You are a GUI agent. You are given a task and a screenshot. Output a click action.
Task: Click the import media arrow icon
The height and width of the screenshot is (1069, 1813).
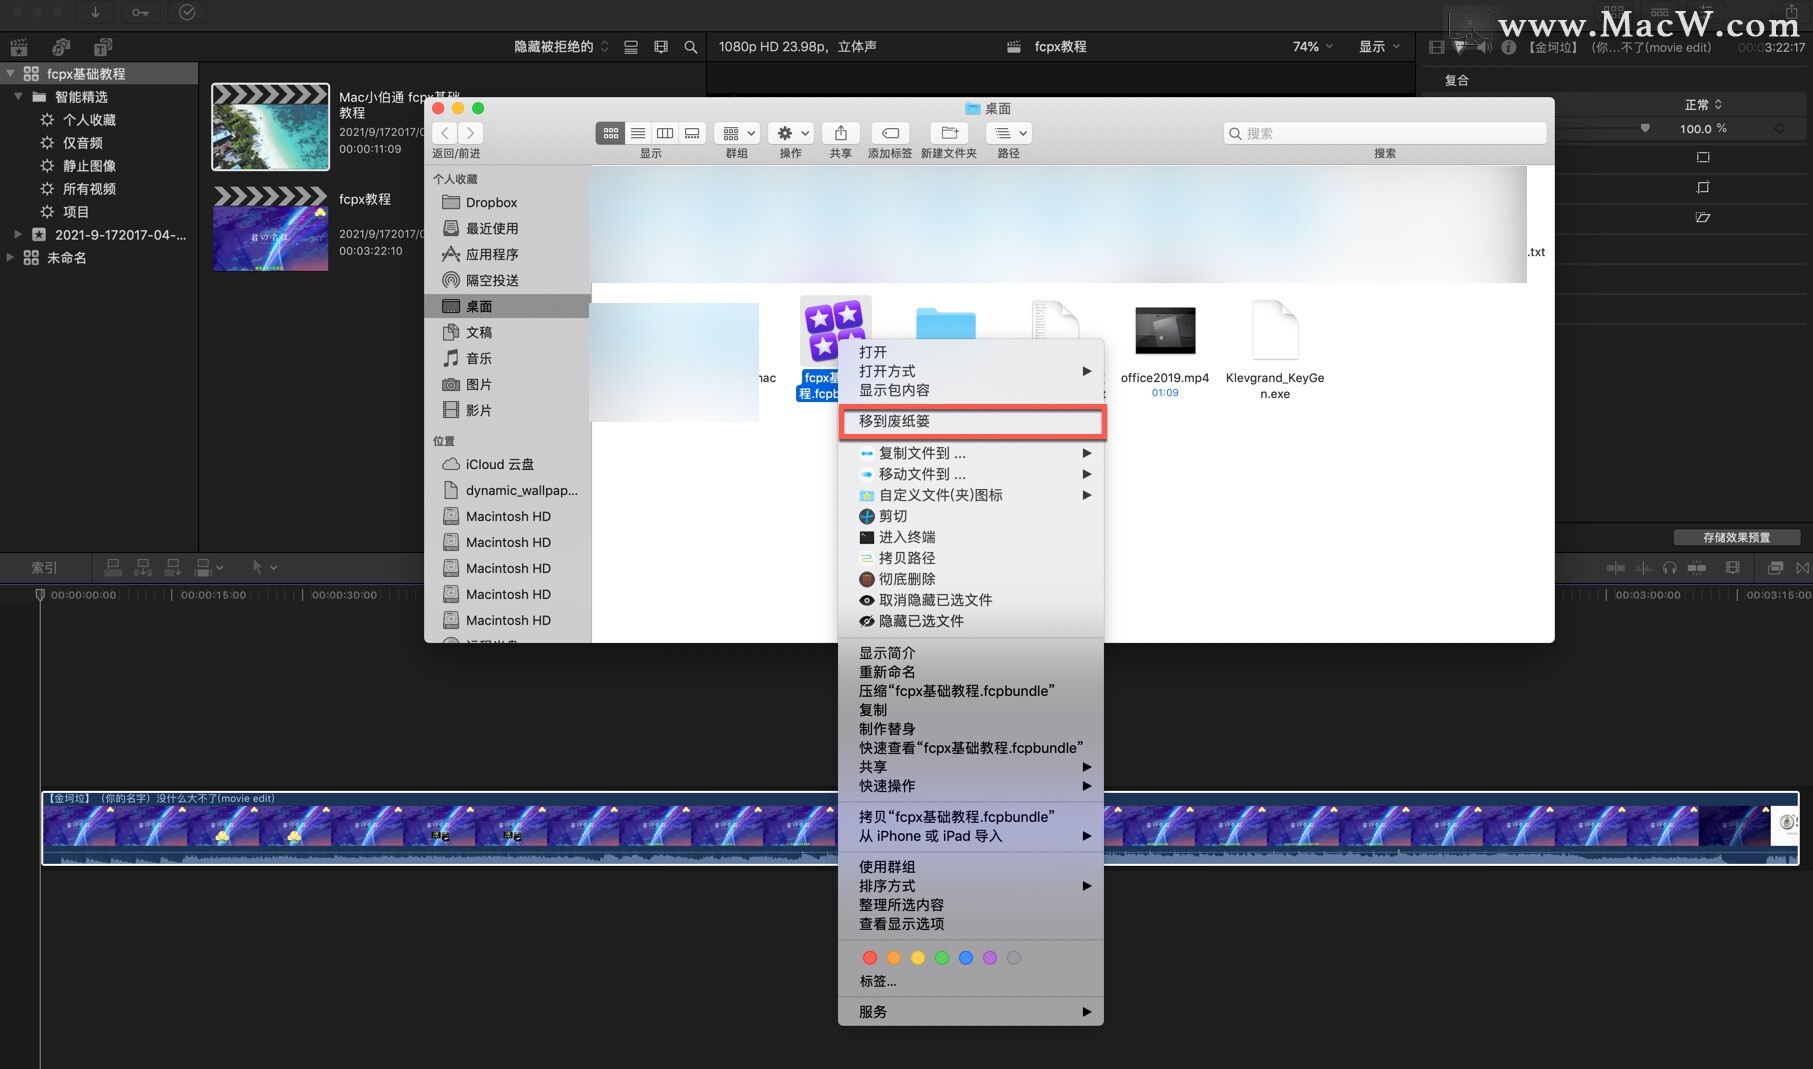coord(95,12)
